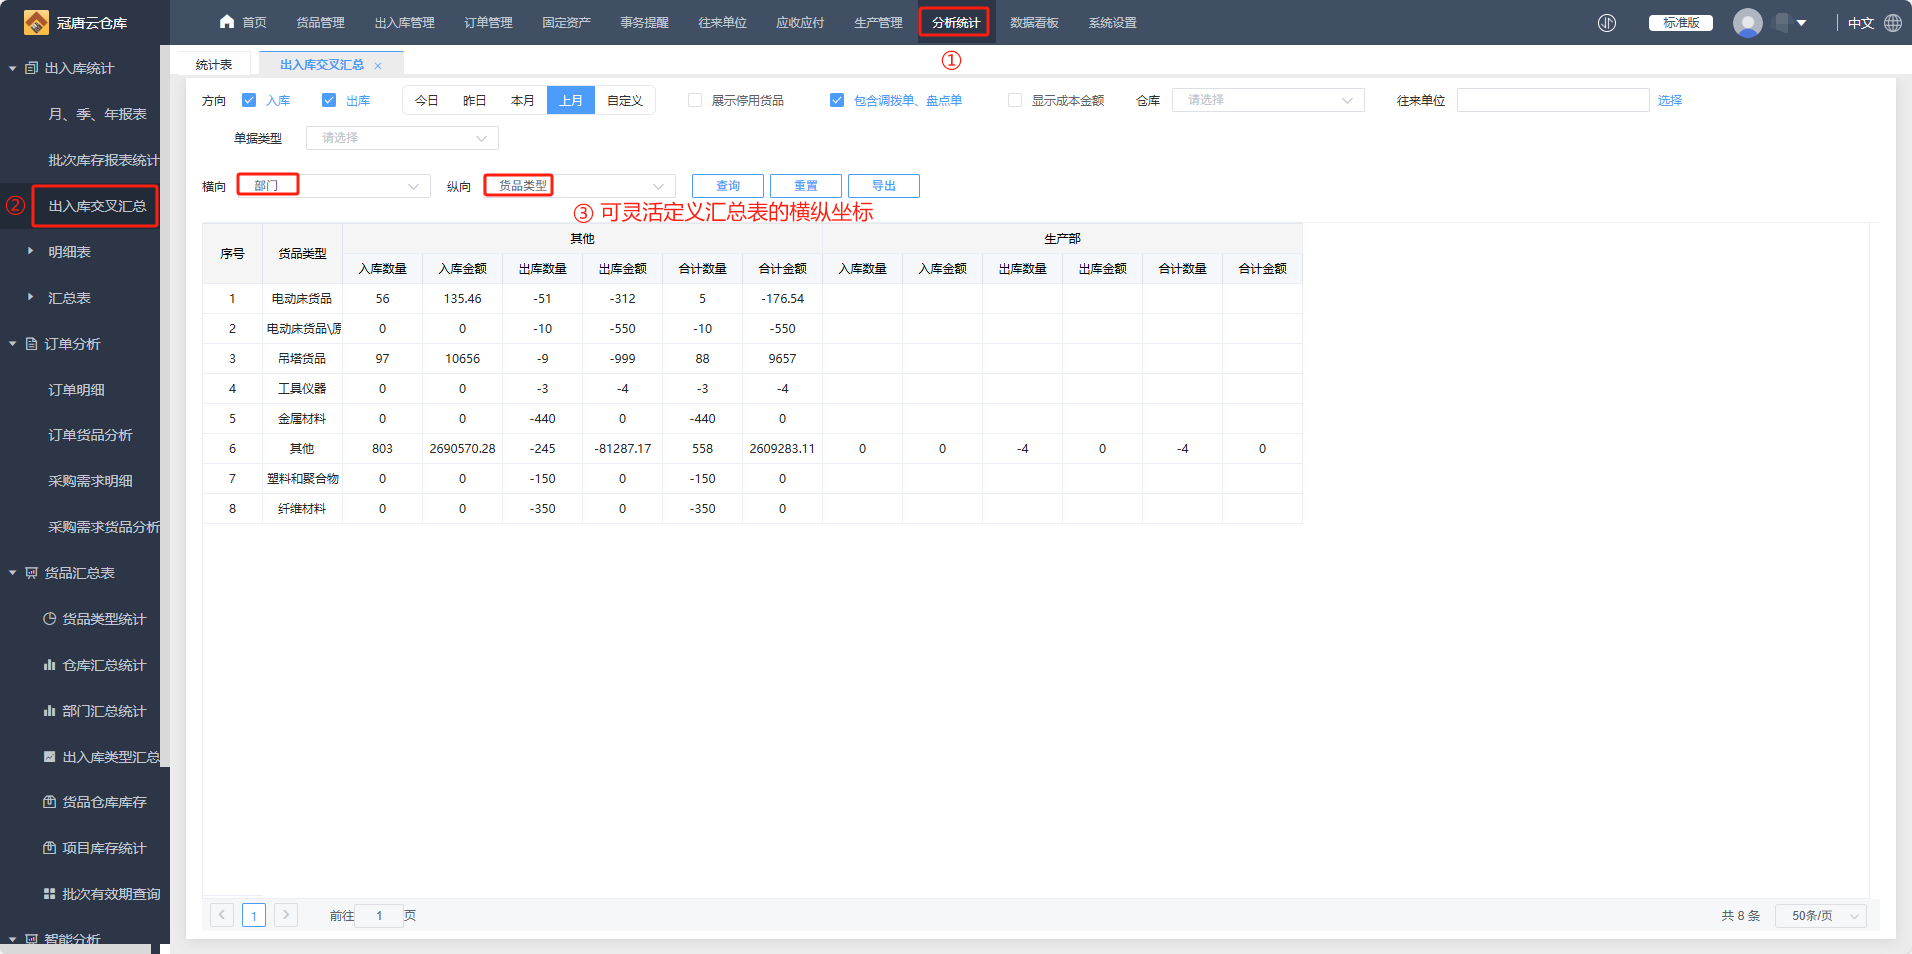Open 月、季、年报表 in sidebar

(97, 114)
